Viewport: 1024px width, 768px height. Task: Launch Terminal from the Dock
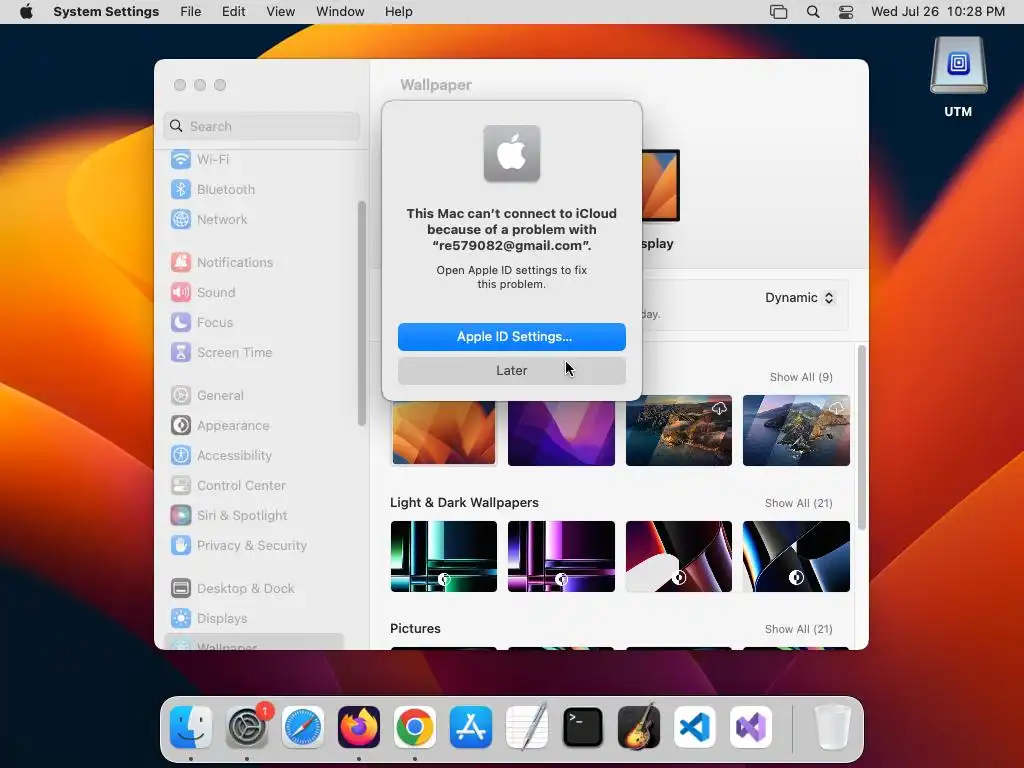point(583,727)
